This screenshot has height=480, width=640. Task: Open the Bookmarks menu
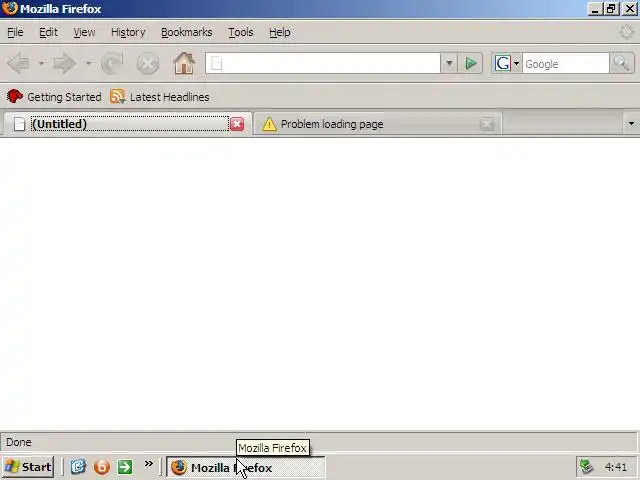(187, 32)
